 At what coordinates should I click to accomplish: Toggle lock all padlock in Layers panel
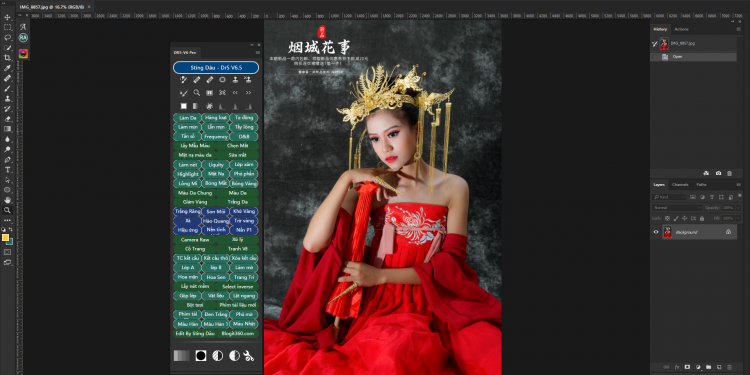click(702, 218)
